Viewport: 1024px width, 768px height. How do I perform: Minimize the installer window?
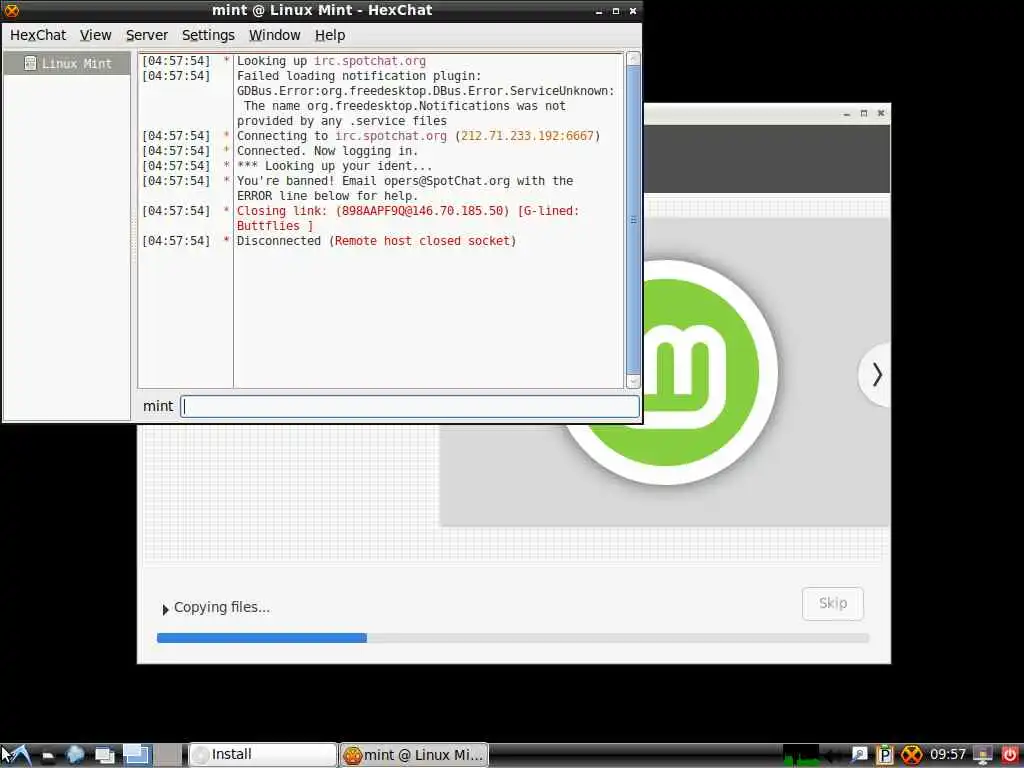point(846,114)
